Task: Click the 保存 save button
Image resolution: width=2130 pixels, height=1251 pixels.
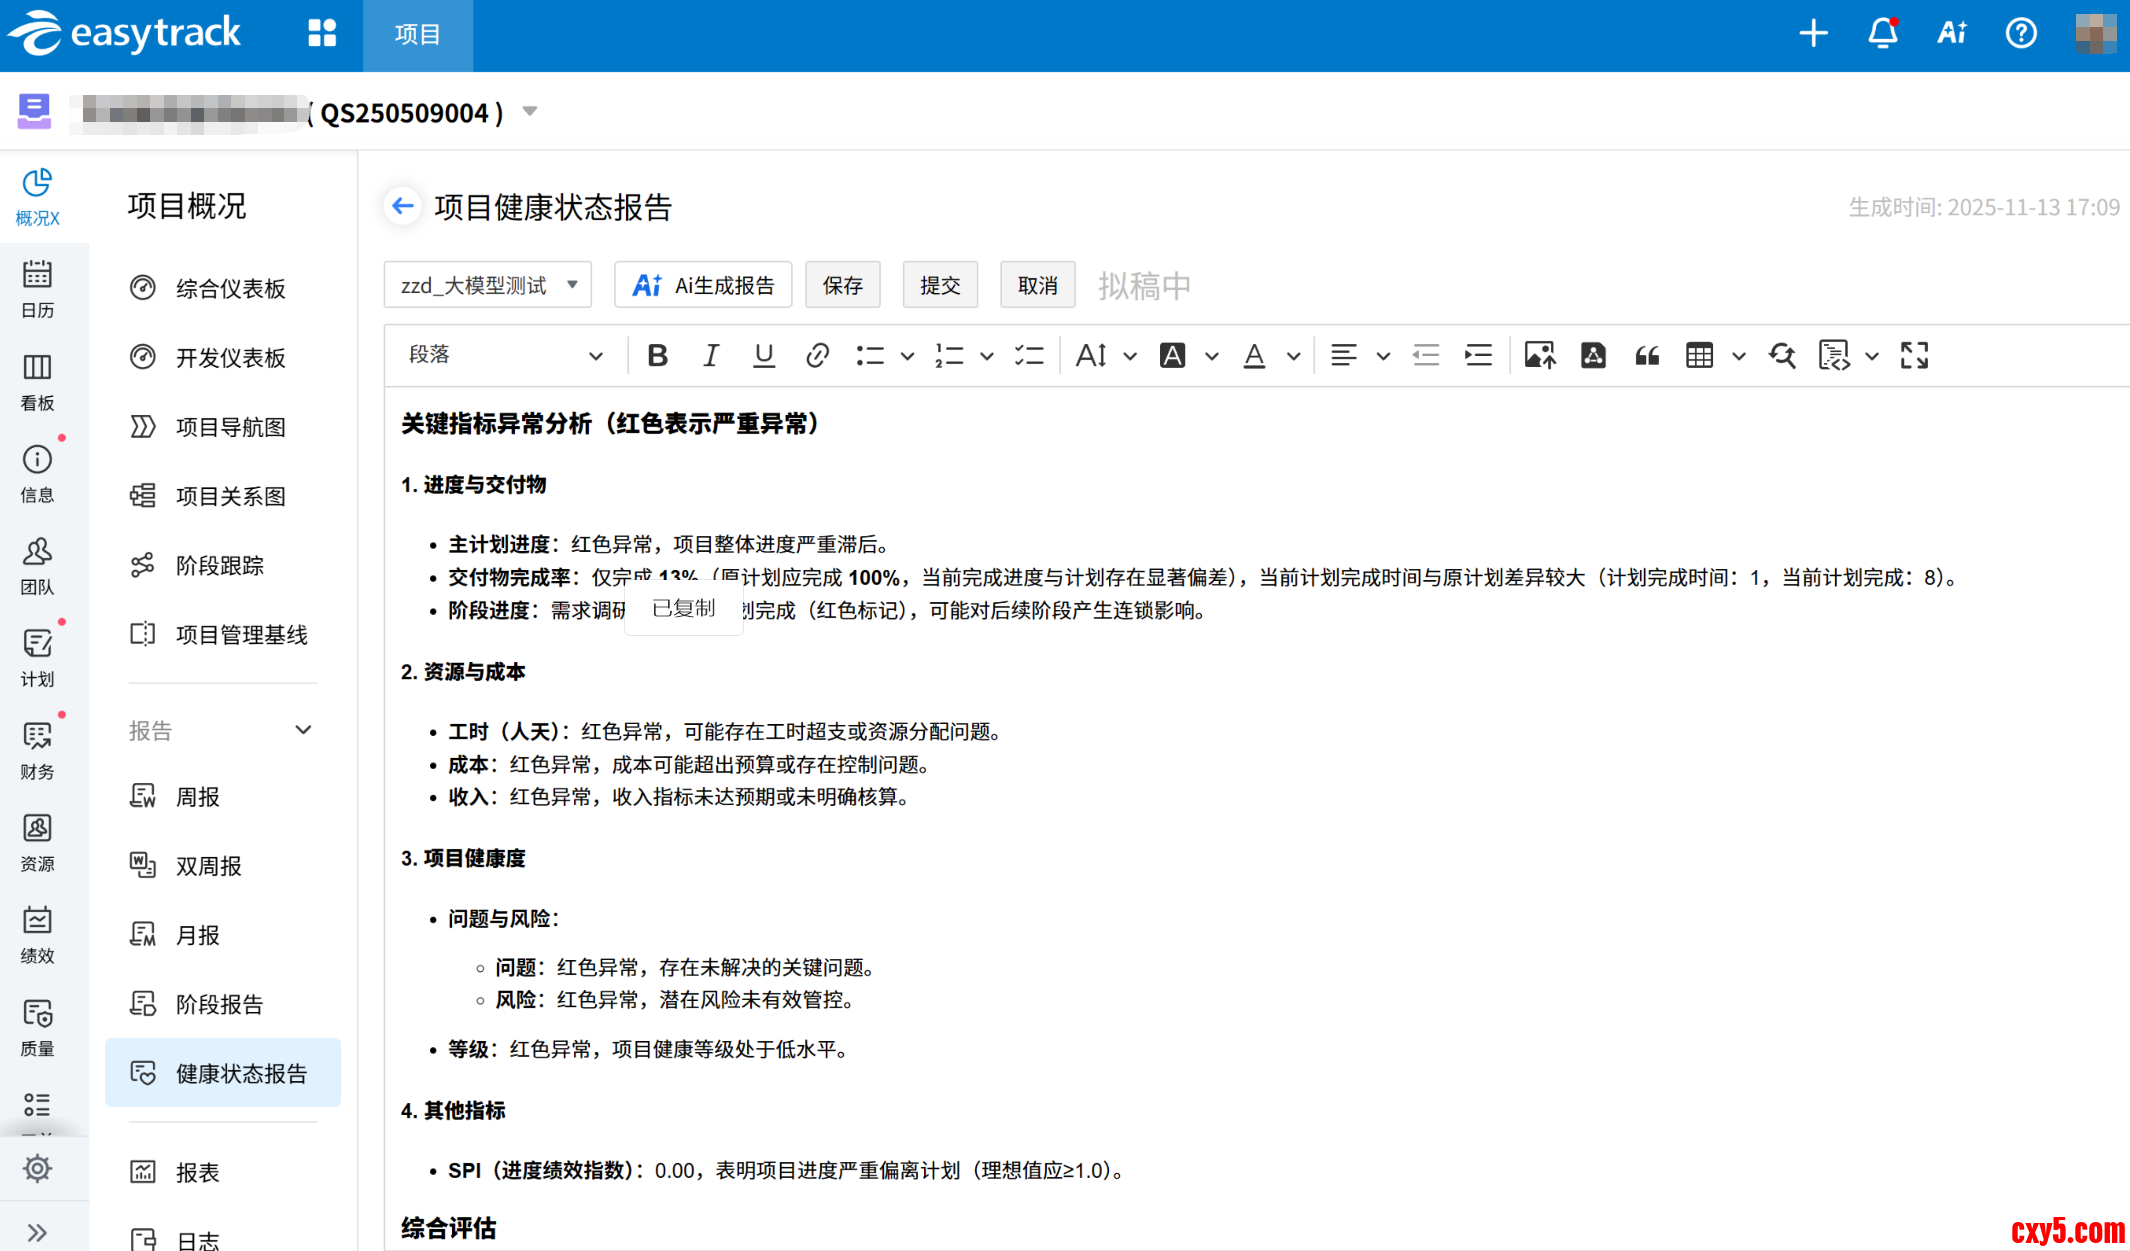Action: (842, 285)
